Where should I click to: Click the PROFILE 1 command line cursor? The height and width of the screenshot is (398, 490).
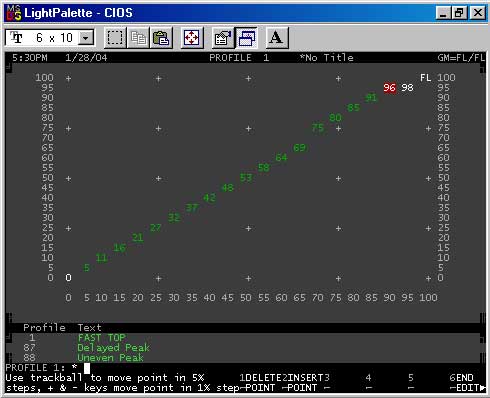87,368
